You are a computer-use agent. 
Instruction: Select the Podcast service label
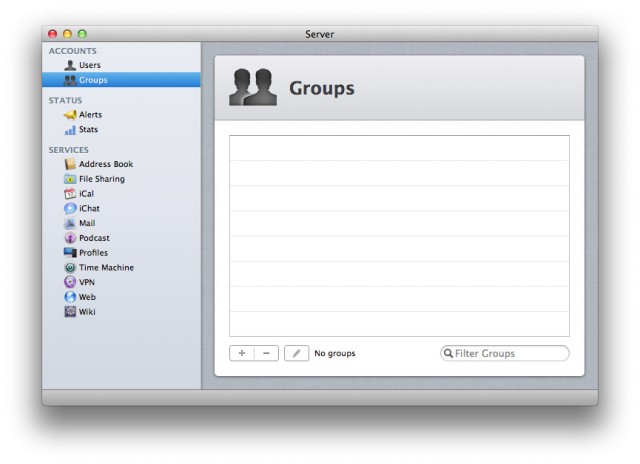pyautogui.click(x=94, y=238)
